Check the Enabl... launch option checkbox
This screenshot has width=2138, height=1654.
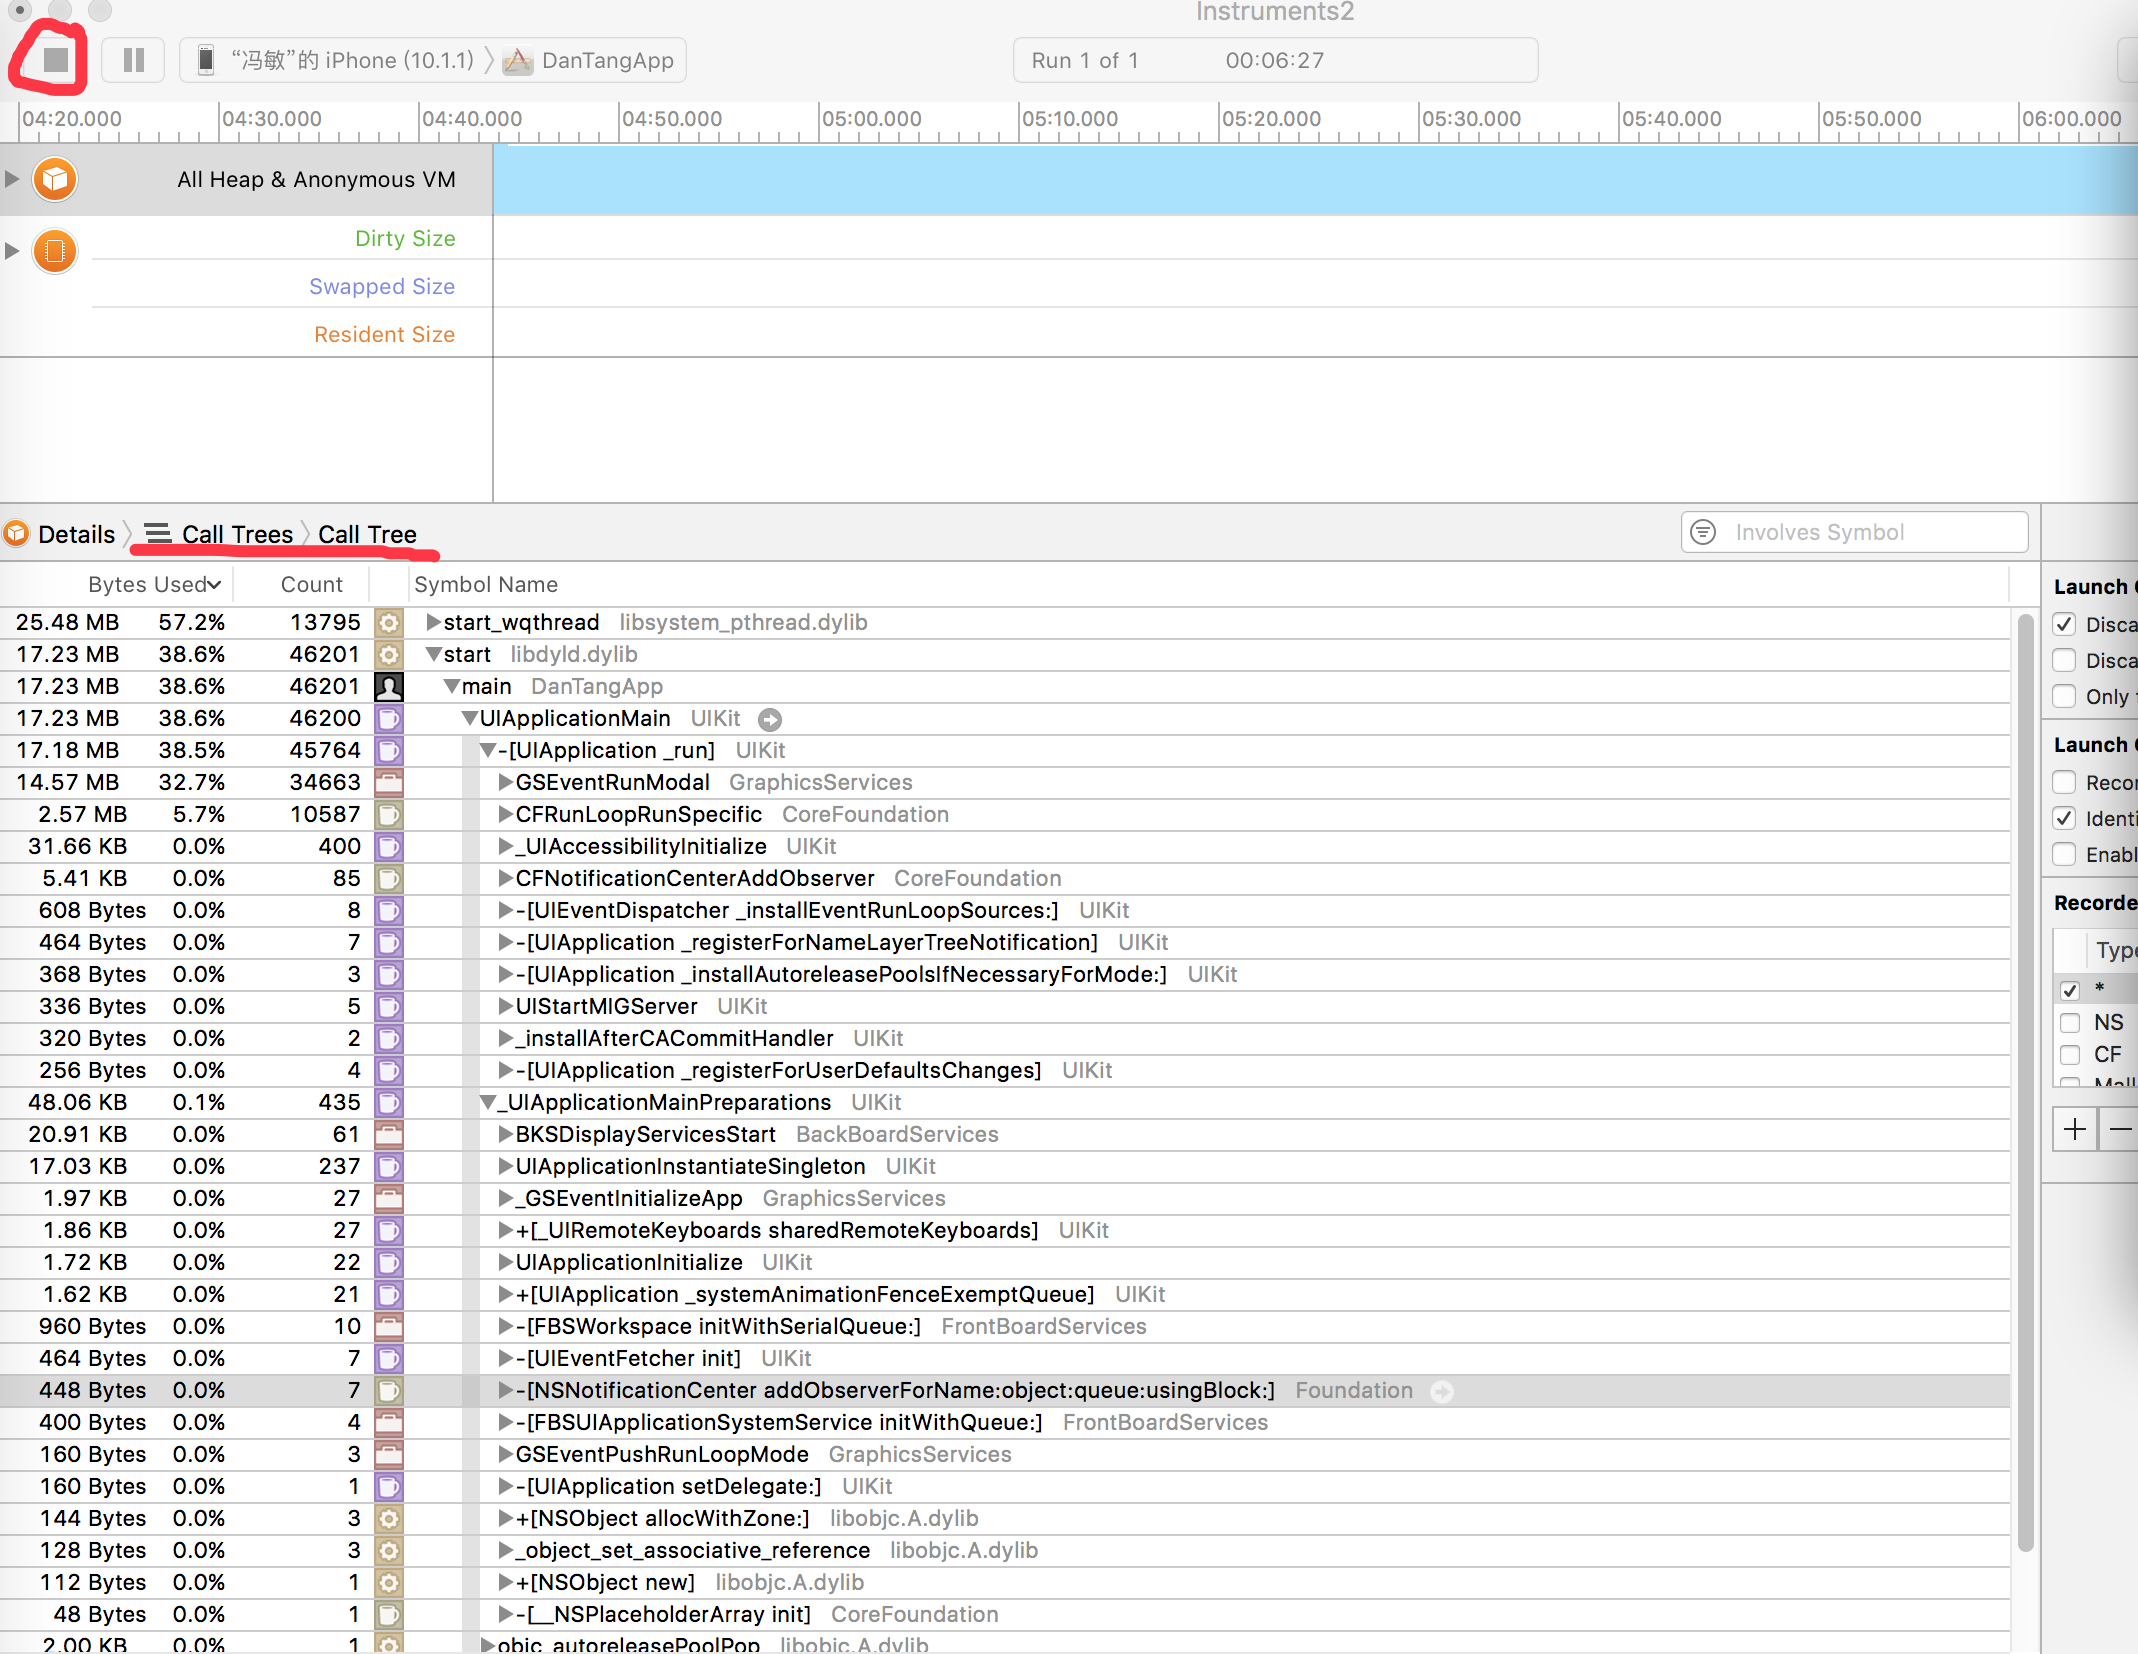(2064, 854)
